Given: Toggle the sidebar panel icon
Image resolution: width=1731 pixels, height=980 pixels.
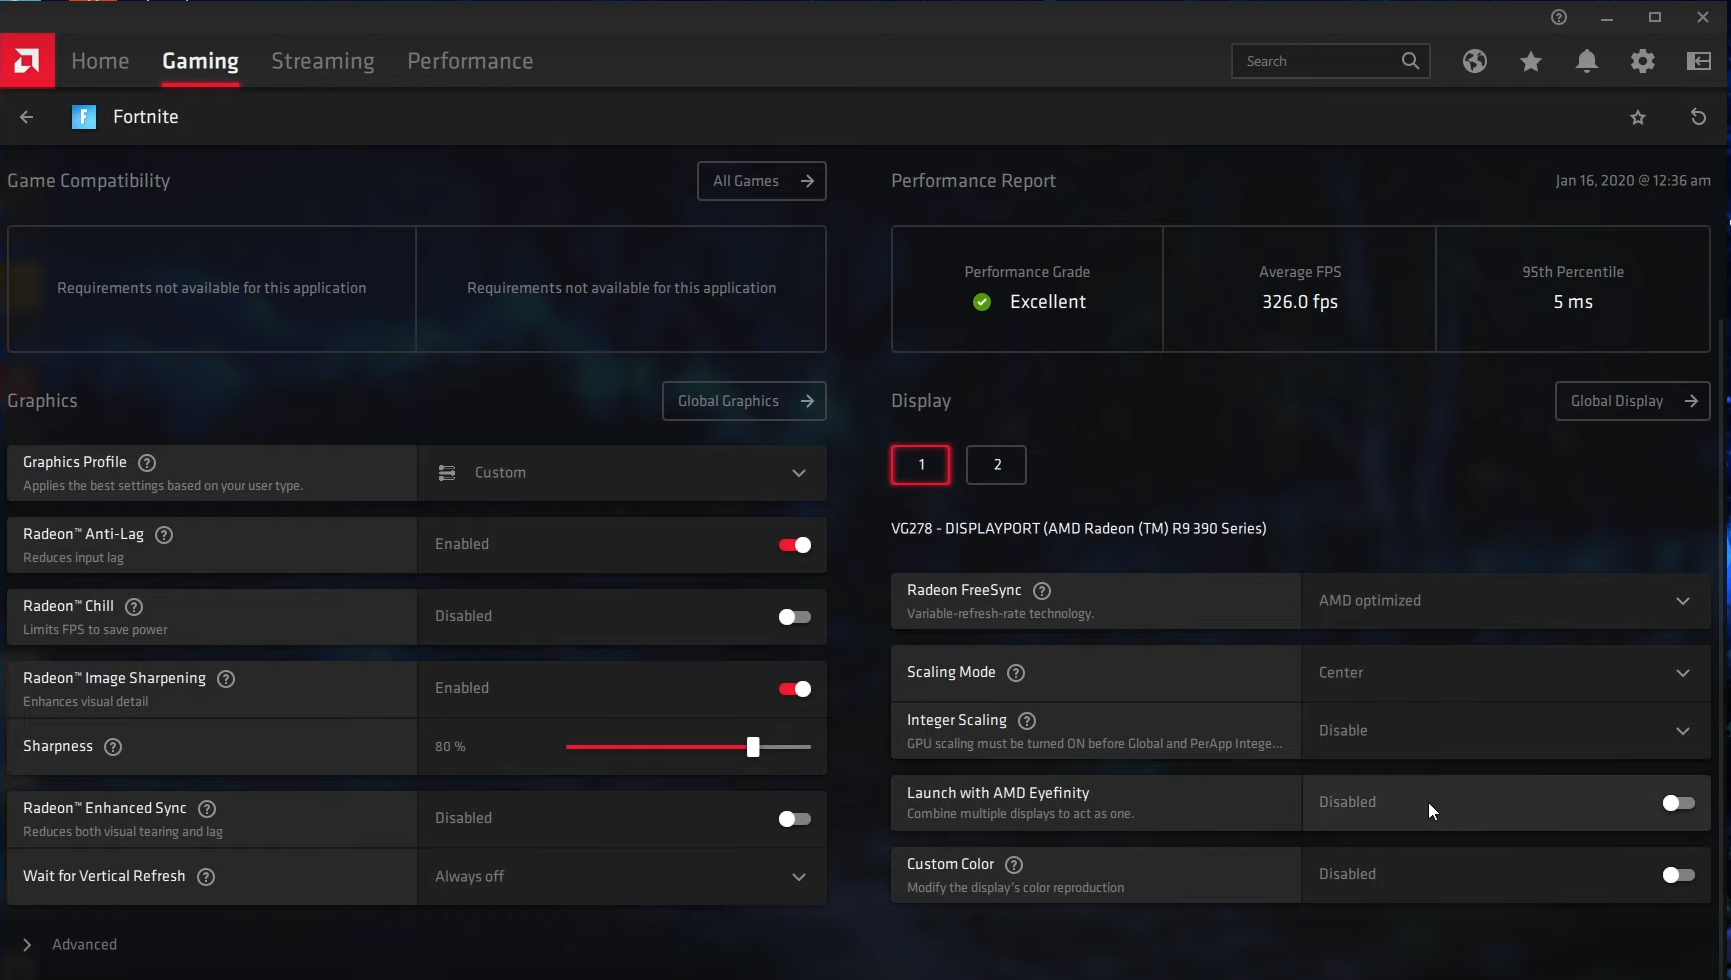Looking at the screenshot, I should (x=1698, y=61).
